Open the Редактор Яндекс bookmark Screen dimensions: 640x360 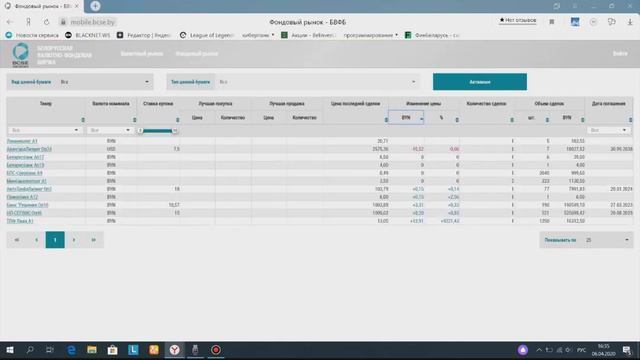click(144, 35)
